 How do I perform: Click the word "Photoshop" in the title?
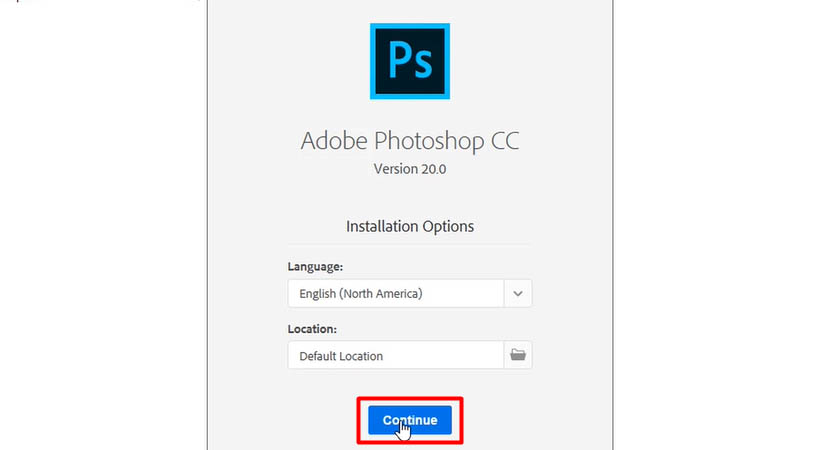(x=420, y=140)
